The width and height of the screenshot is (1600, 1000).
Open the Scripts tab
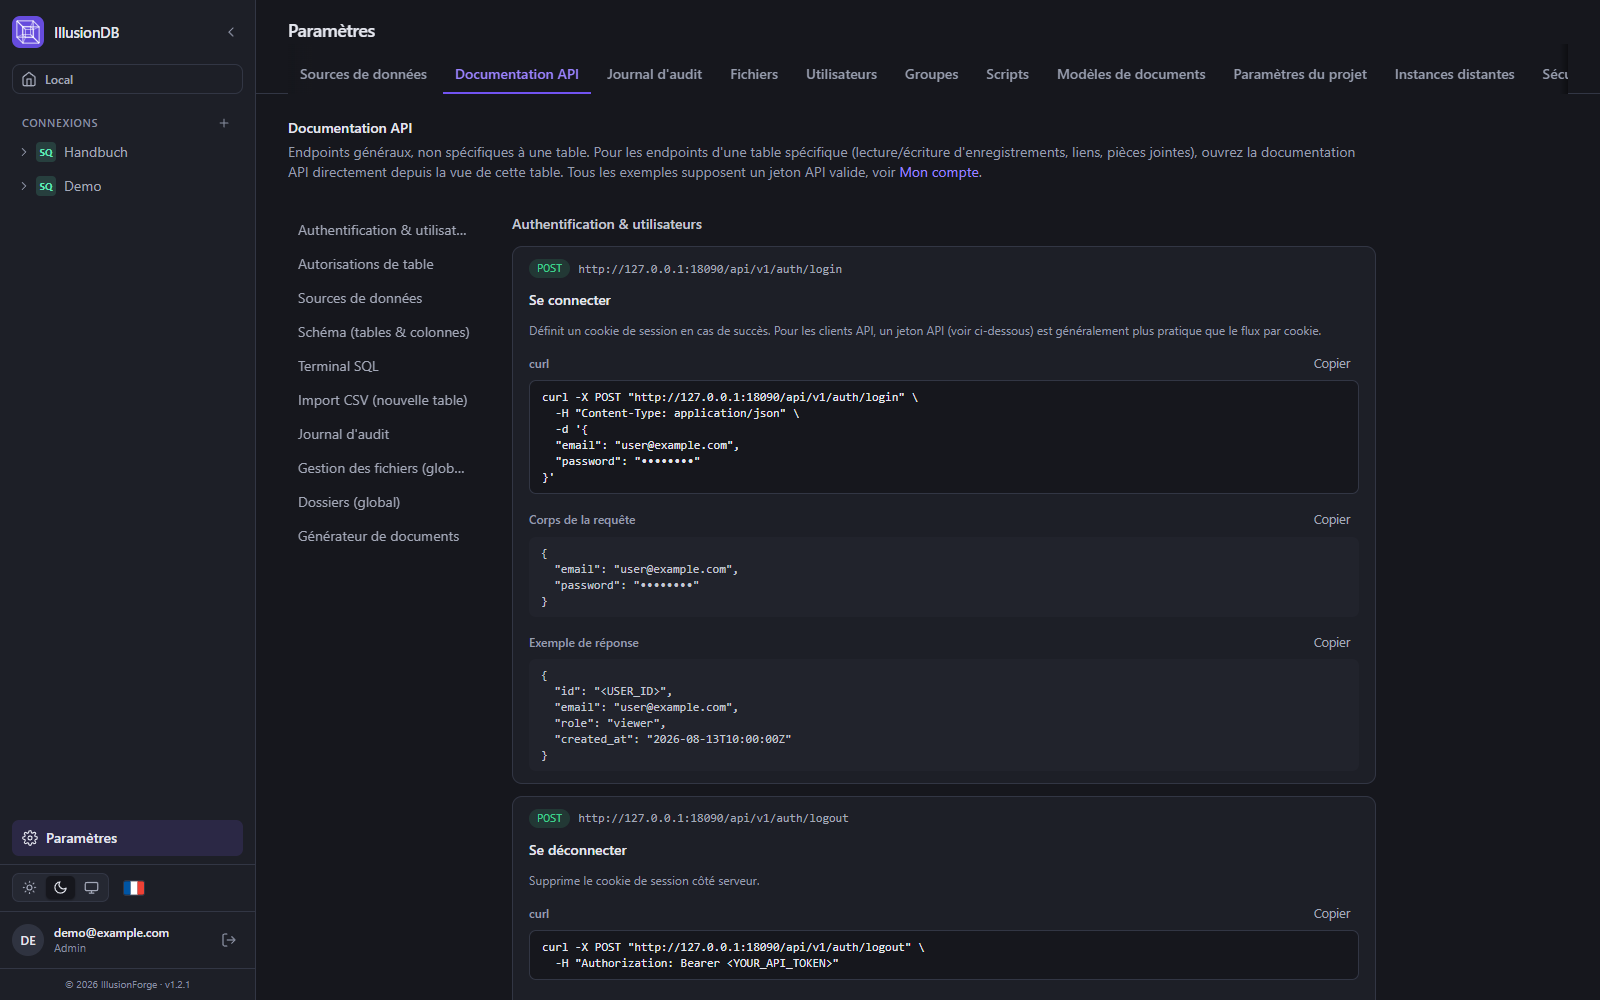pos(1007,74)
